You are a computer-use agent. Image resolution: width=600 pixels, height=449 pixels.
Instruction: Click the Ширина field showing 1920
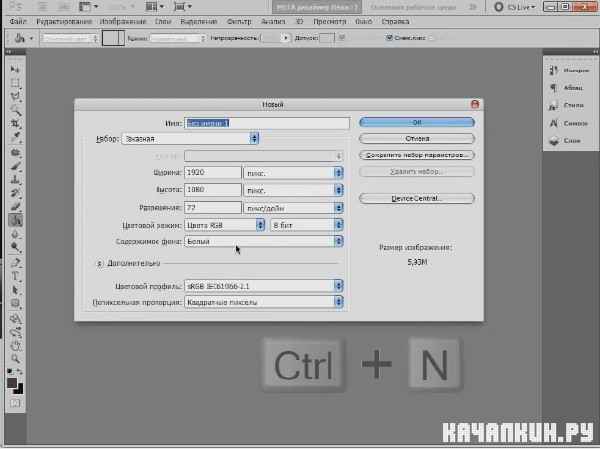pyautogui.click(x=213, y=173)
